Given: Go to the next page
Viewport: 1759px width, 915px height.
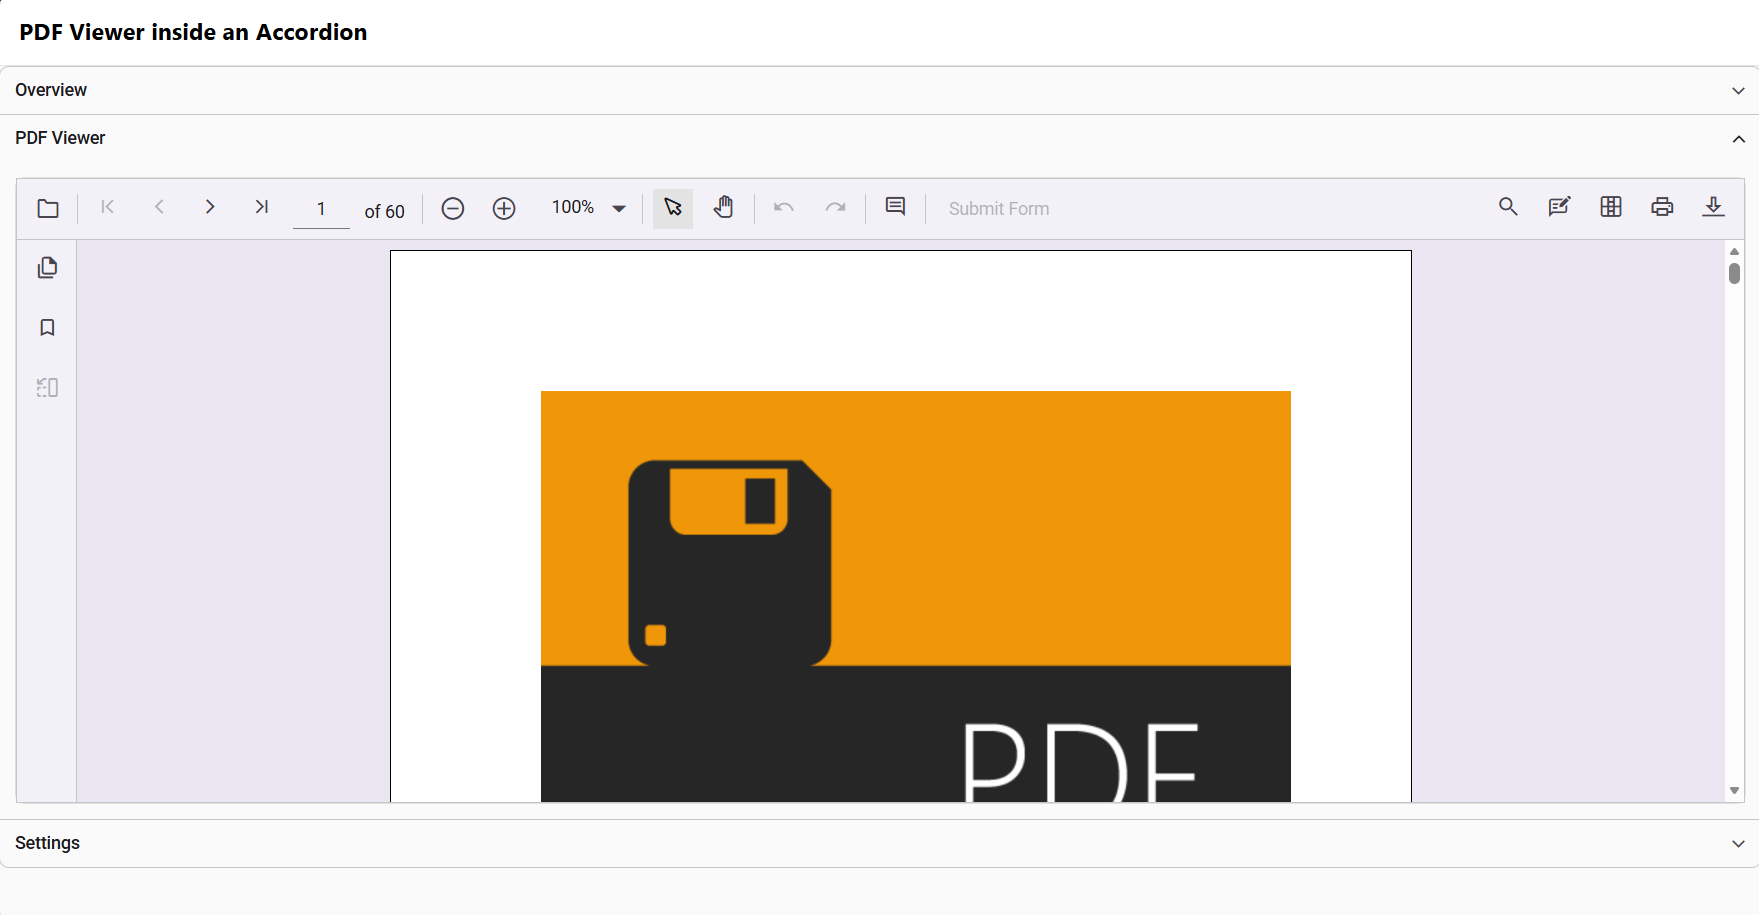Looking at the screenshot, I should [x=210, y=207].
